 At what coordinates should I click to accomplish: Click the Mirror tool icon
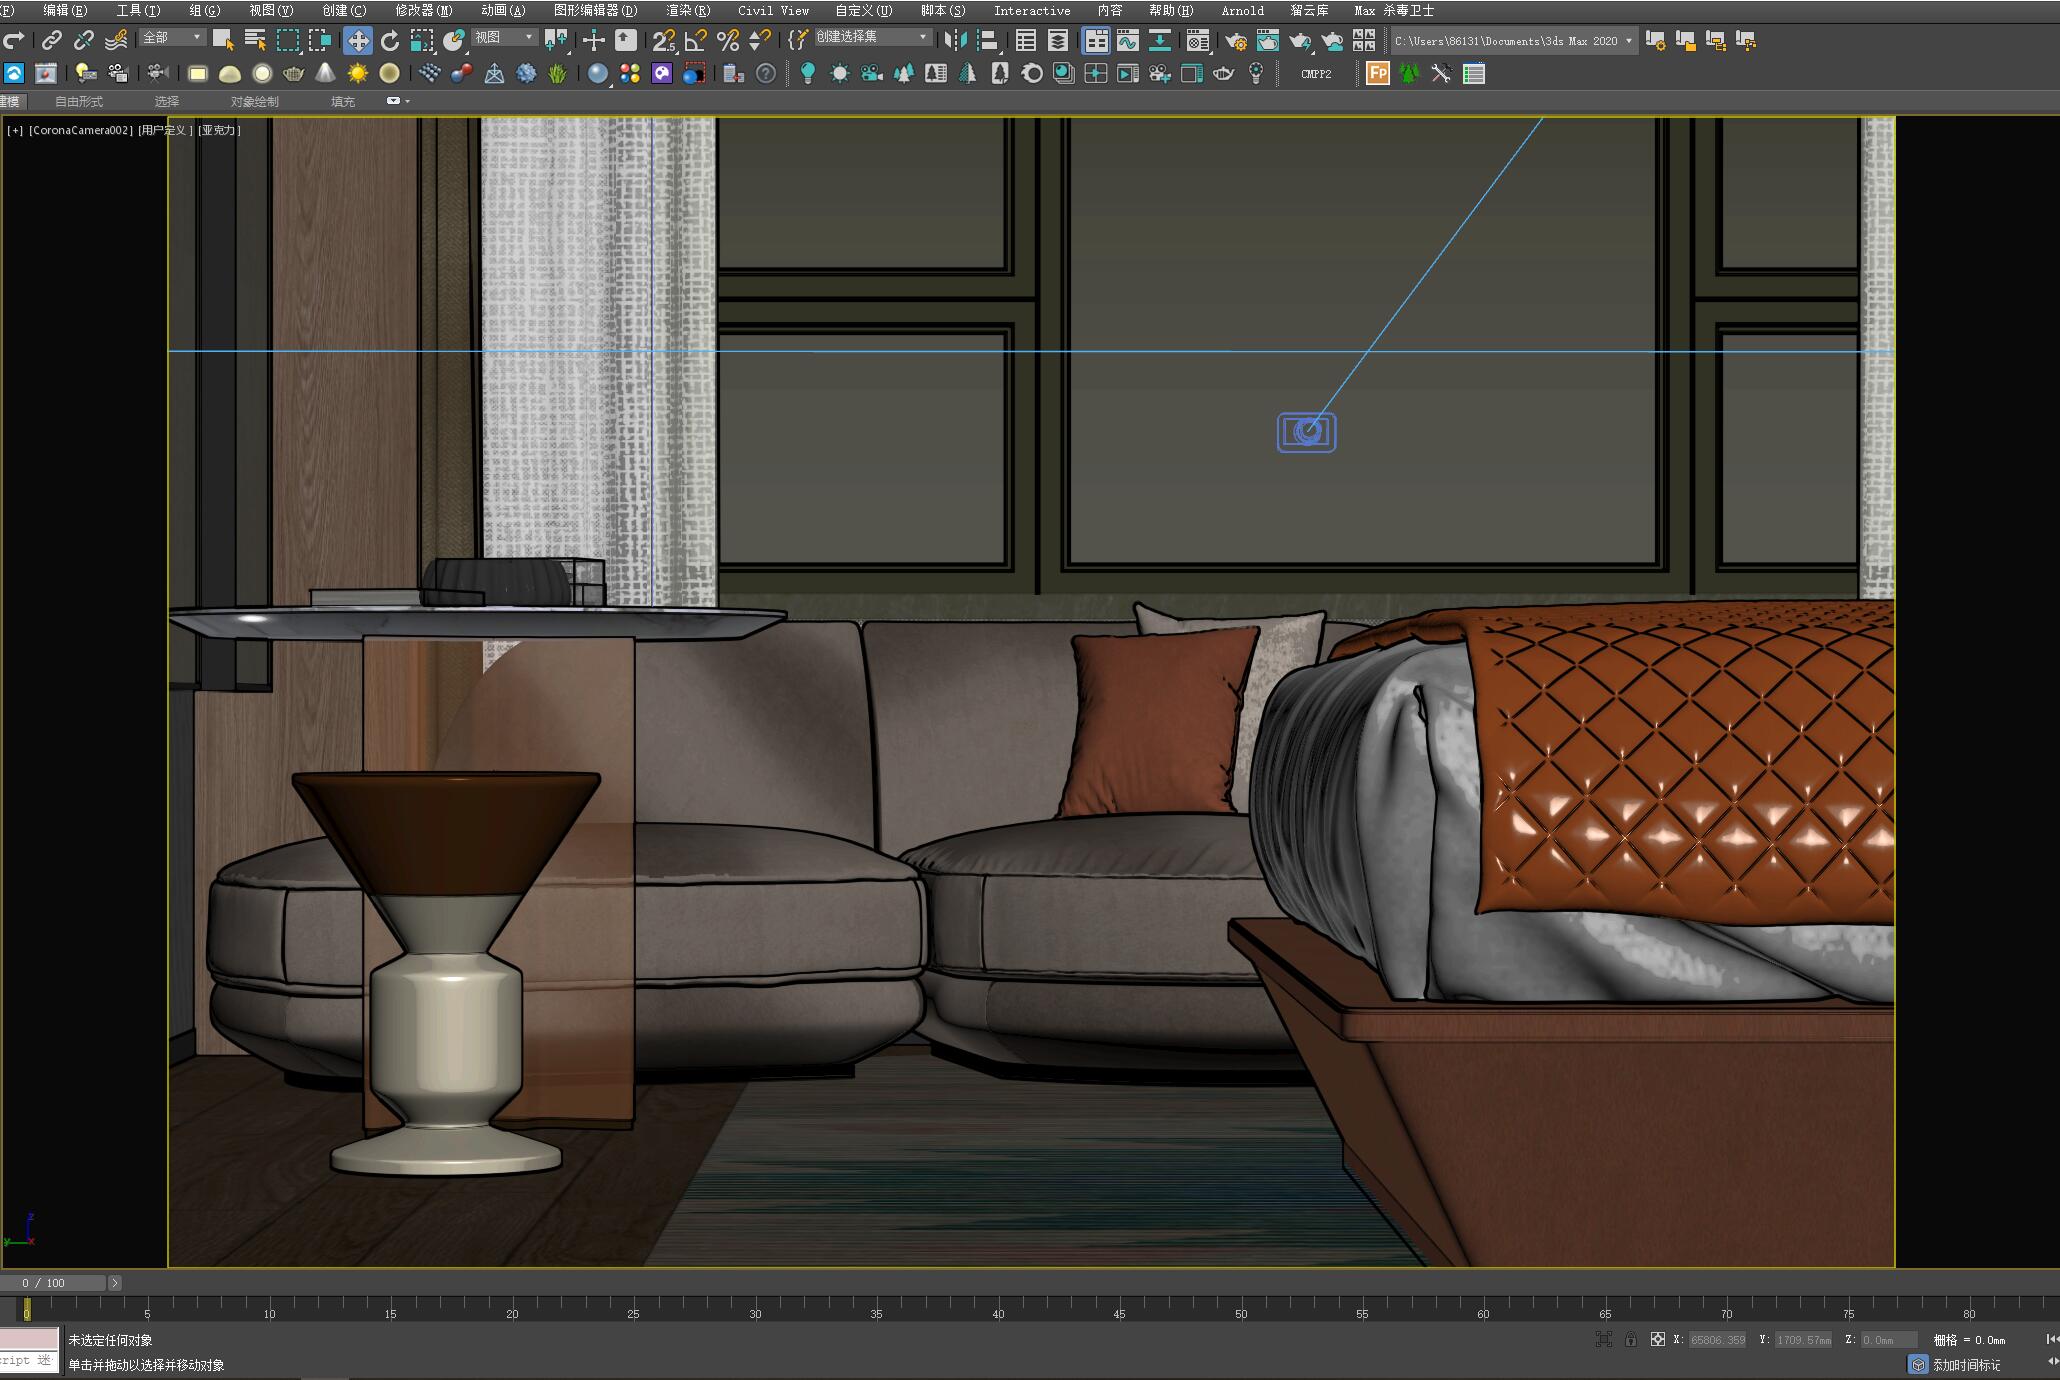[955, 40]
